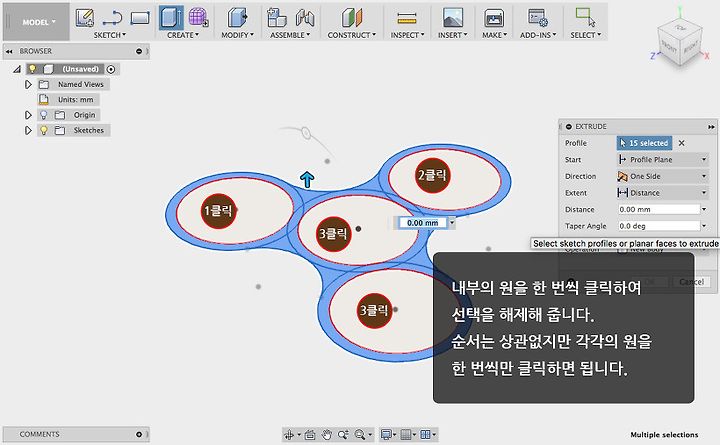The image size is (720, 445).
Task: Open the Taper Angle dropdown arrow
Action: 704,226
